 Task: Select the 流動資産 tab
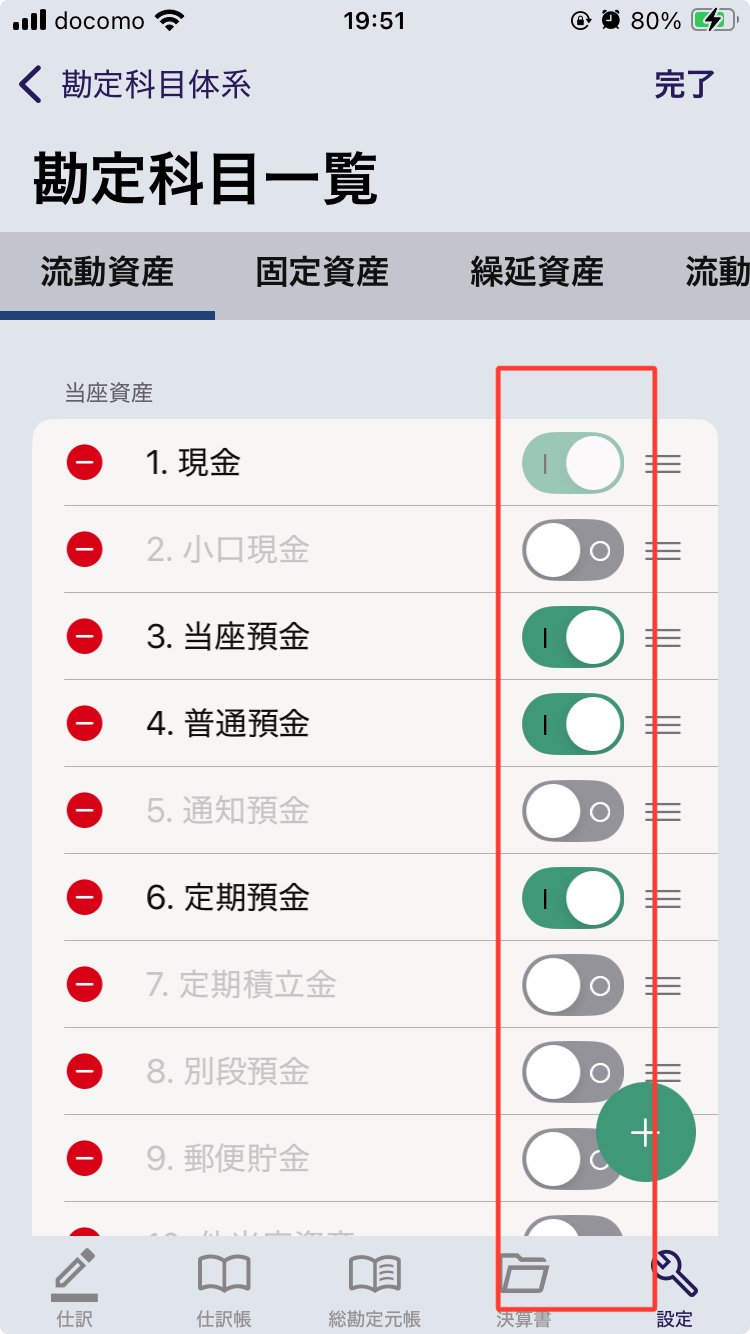click(107, 272)
